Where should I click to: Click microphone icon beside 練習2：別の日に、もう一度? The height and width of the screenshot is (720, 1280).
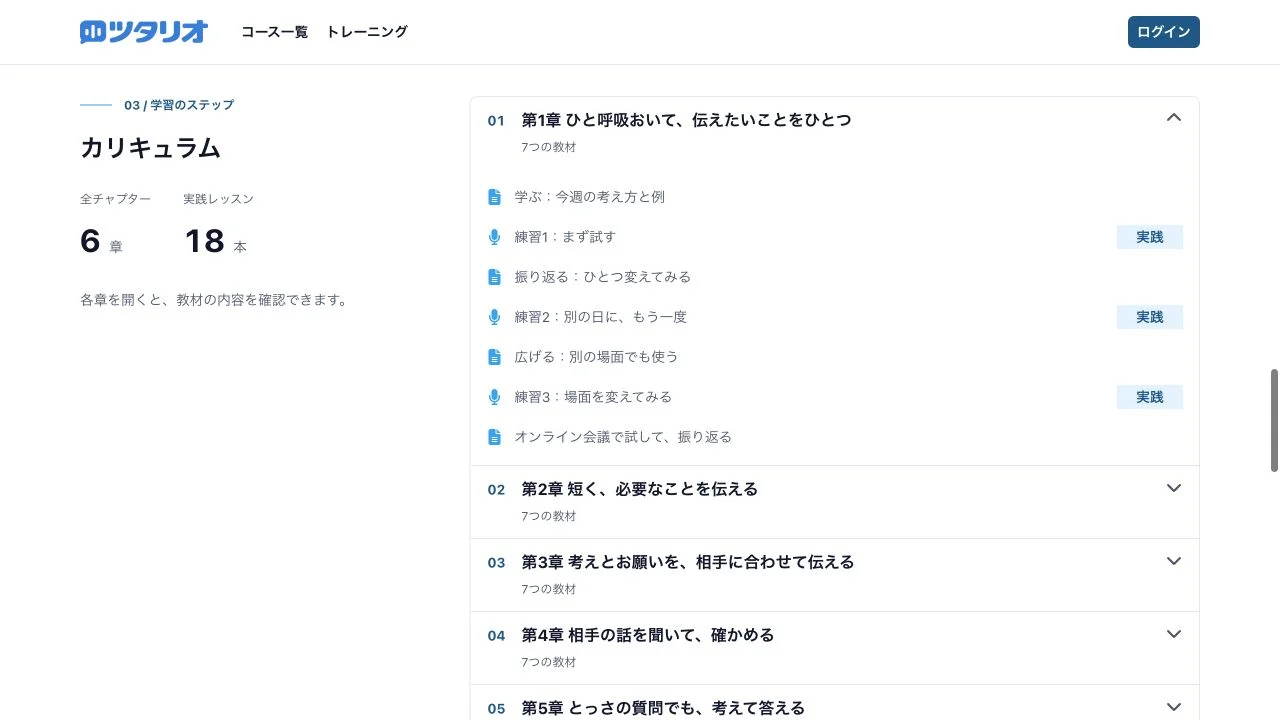[494, 317]
